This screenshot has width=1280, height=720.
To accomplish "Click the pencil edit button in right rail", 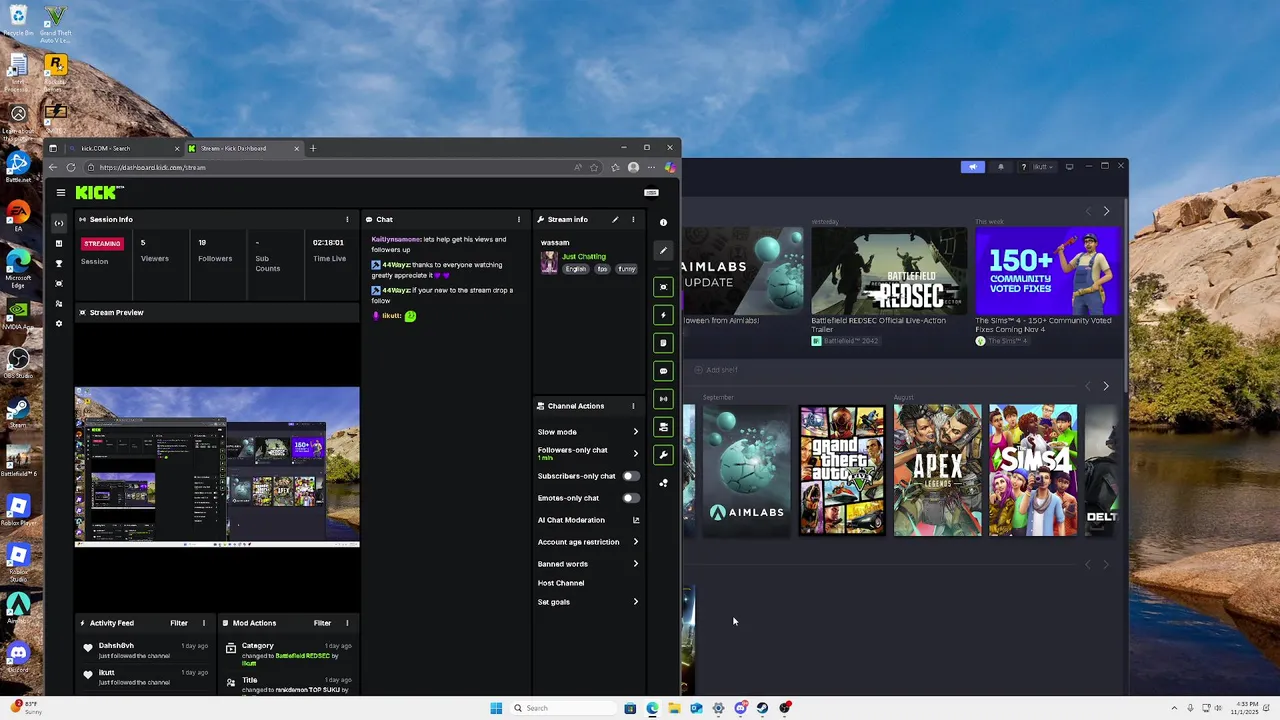I will (x=663, y=251).
